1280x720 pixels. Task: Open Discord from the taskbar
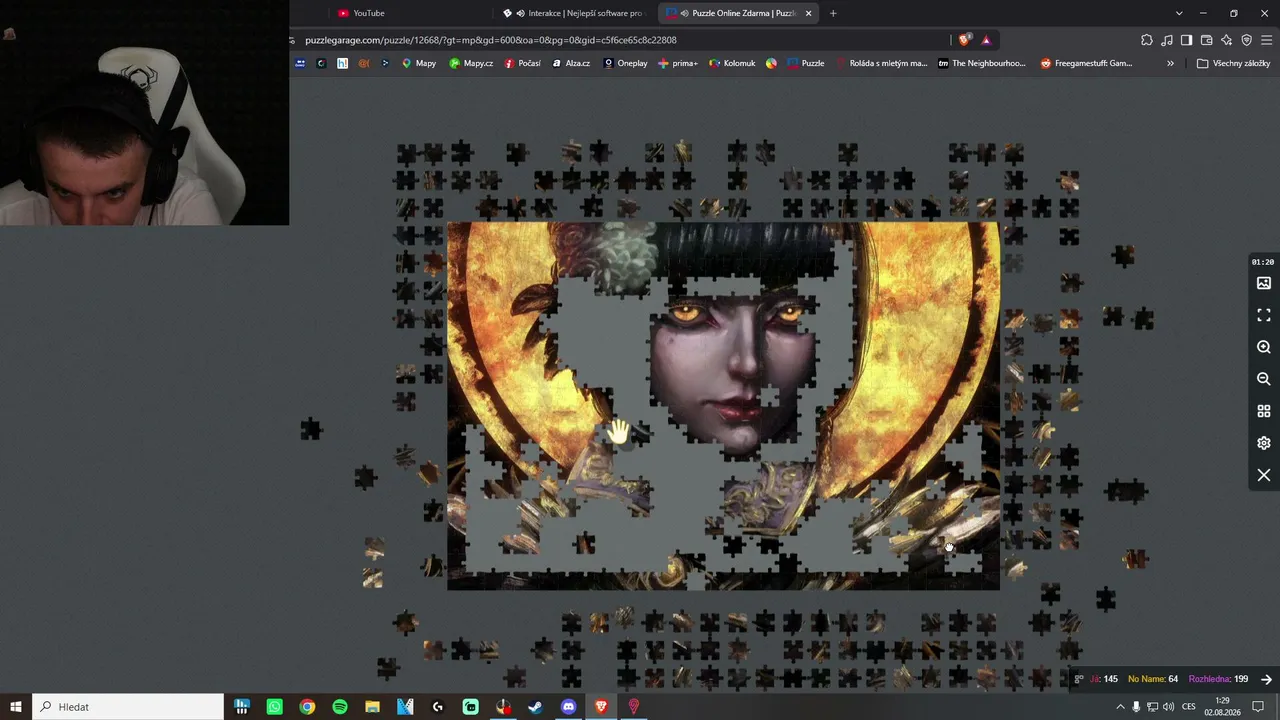coord(569,707)
